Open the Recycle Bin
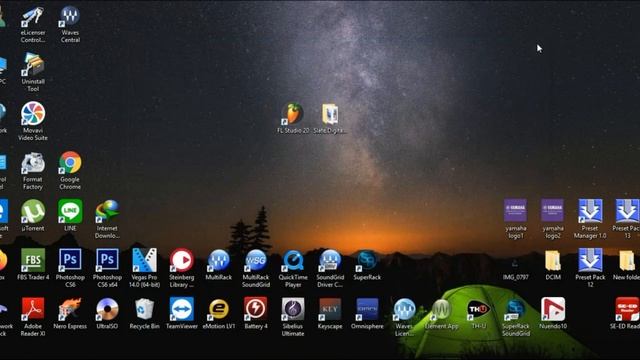The width and height of the screenshot is (640, 360). click(144, 309)
